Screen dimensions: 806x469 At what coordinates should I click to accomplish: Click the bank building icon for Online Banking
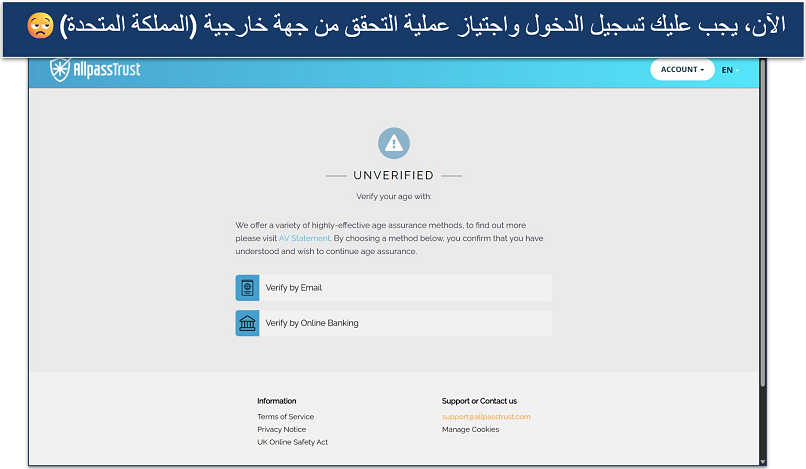(x=247, y=323)
